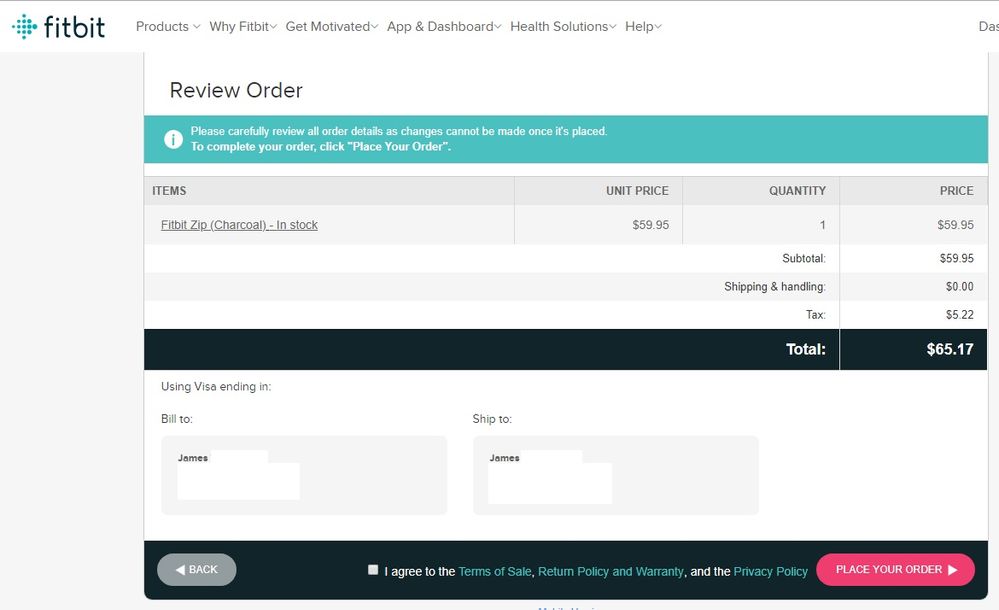Expand the Products chevron
This screenshot has height=610, width=999.
click(x=196, y=27)
